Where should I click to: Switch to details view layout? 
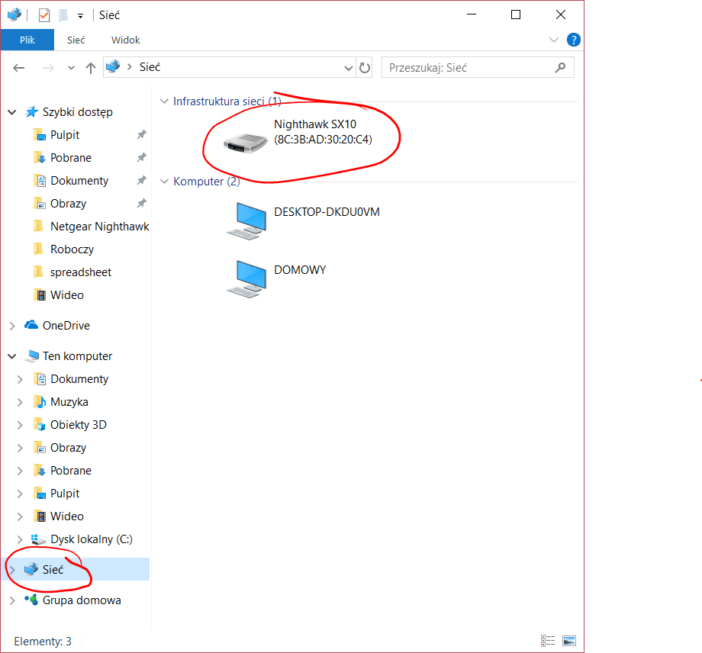(x=548, y=640)
